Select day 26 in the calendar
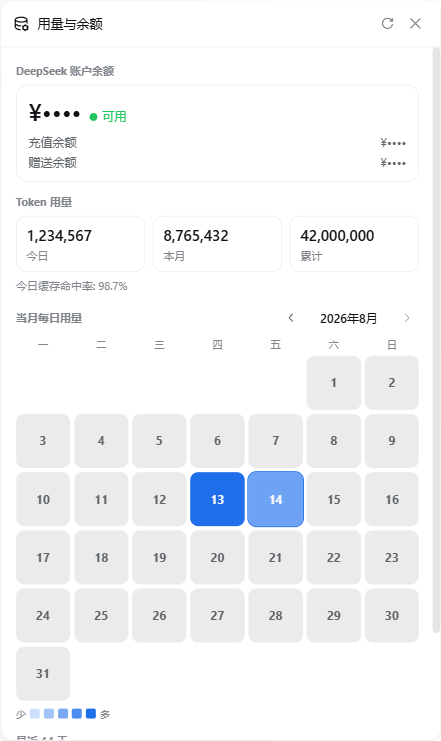Image resolution: width=441 pixels, height=741 pixels. (159, 615)
